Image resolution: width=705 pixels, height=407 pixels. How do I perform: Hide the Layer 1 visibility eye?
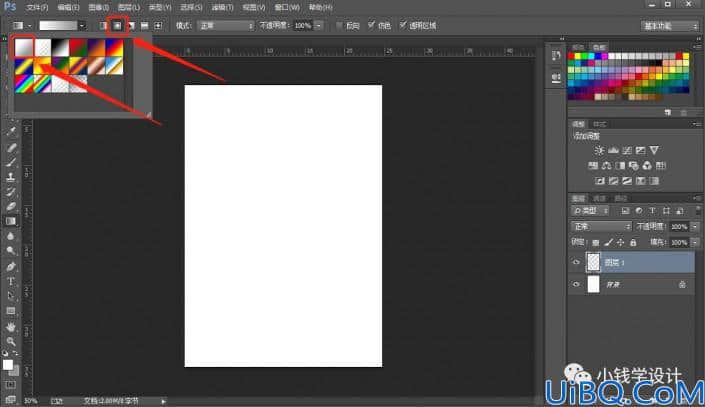(576, 262)
